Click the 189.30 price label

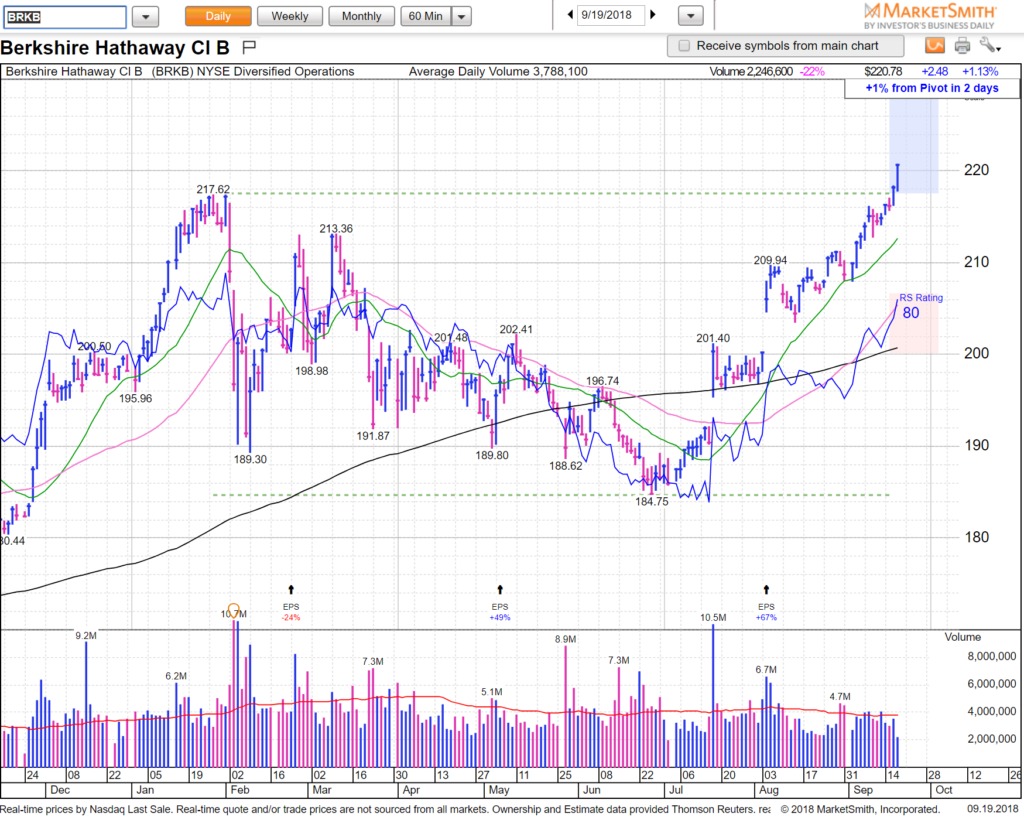250,459
